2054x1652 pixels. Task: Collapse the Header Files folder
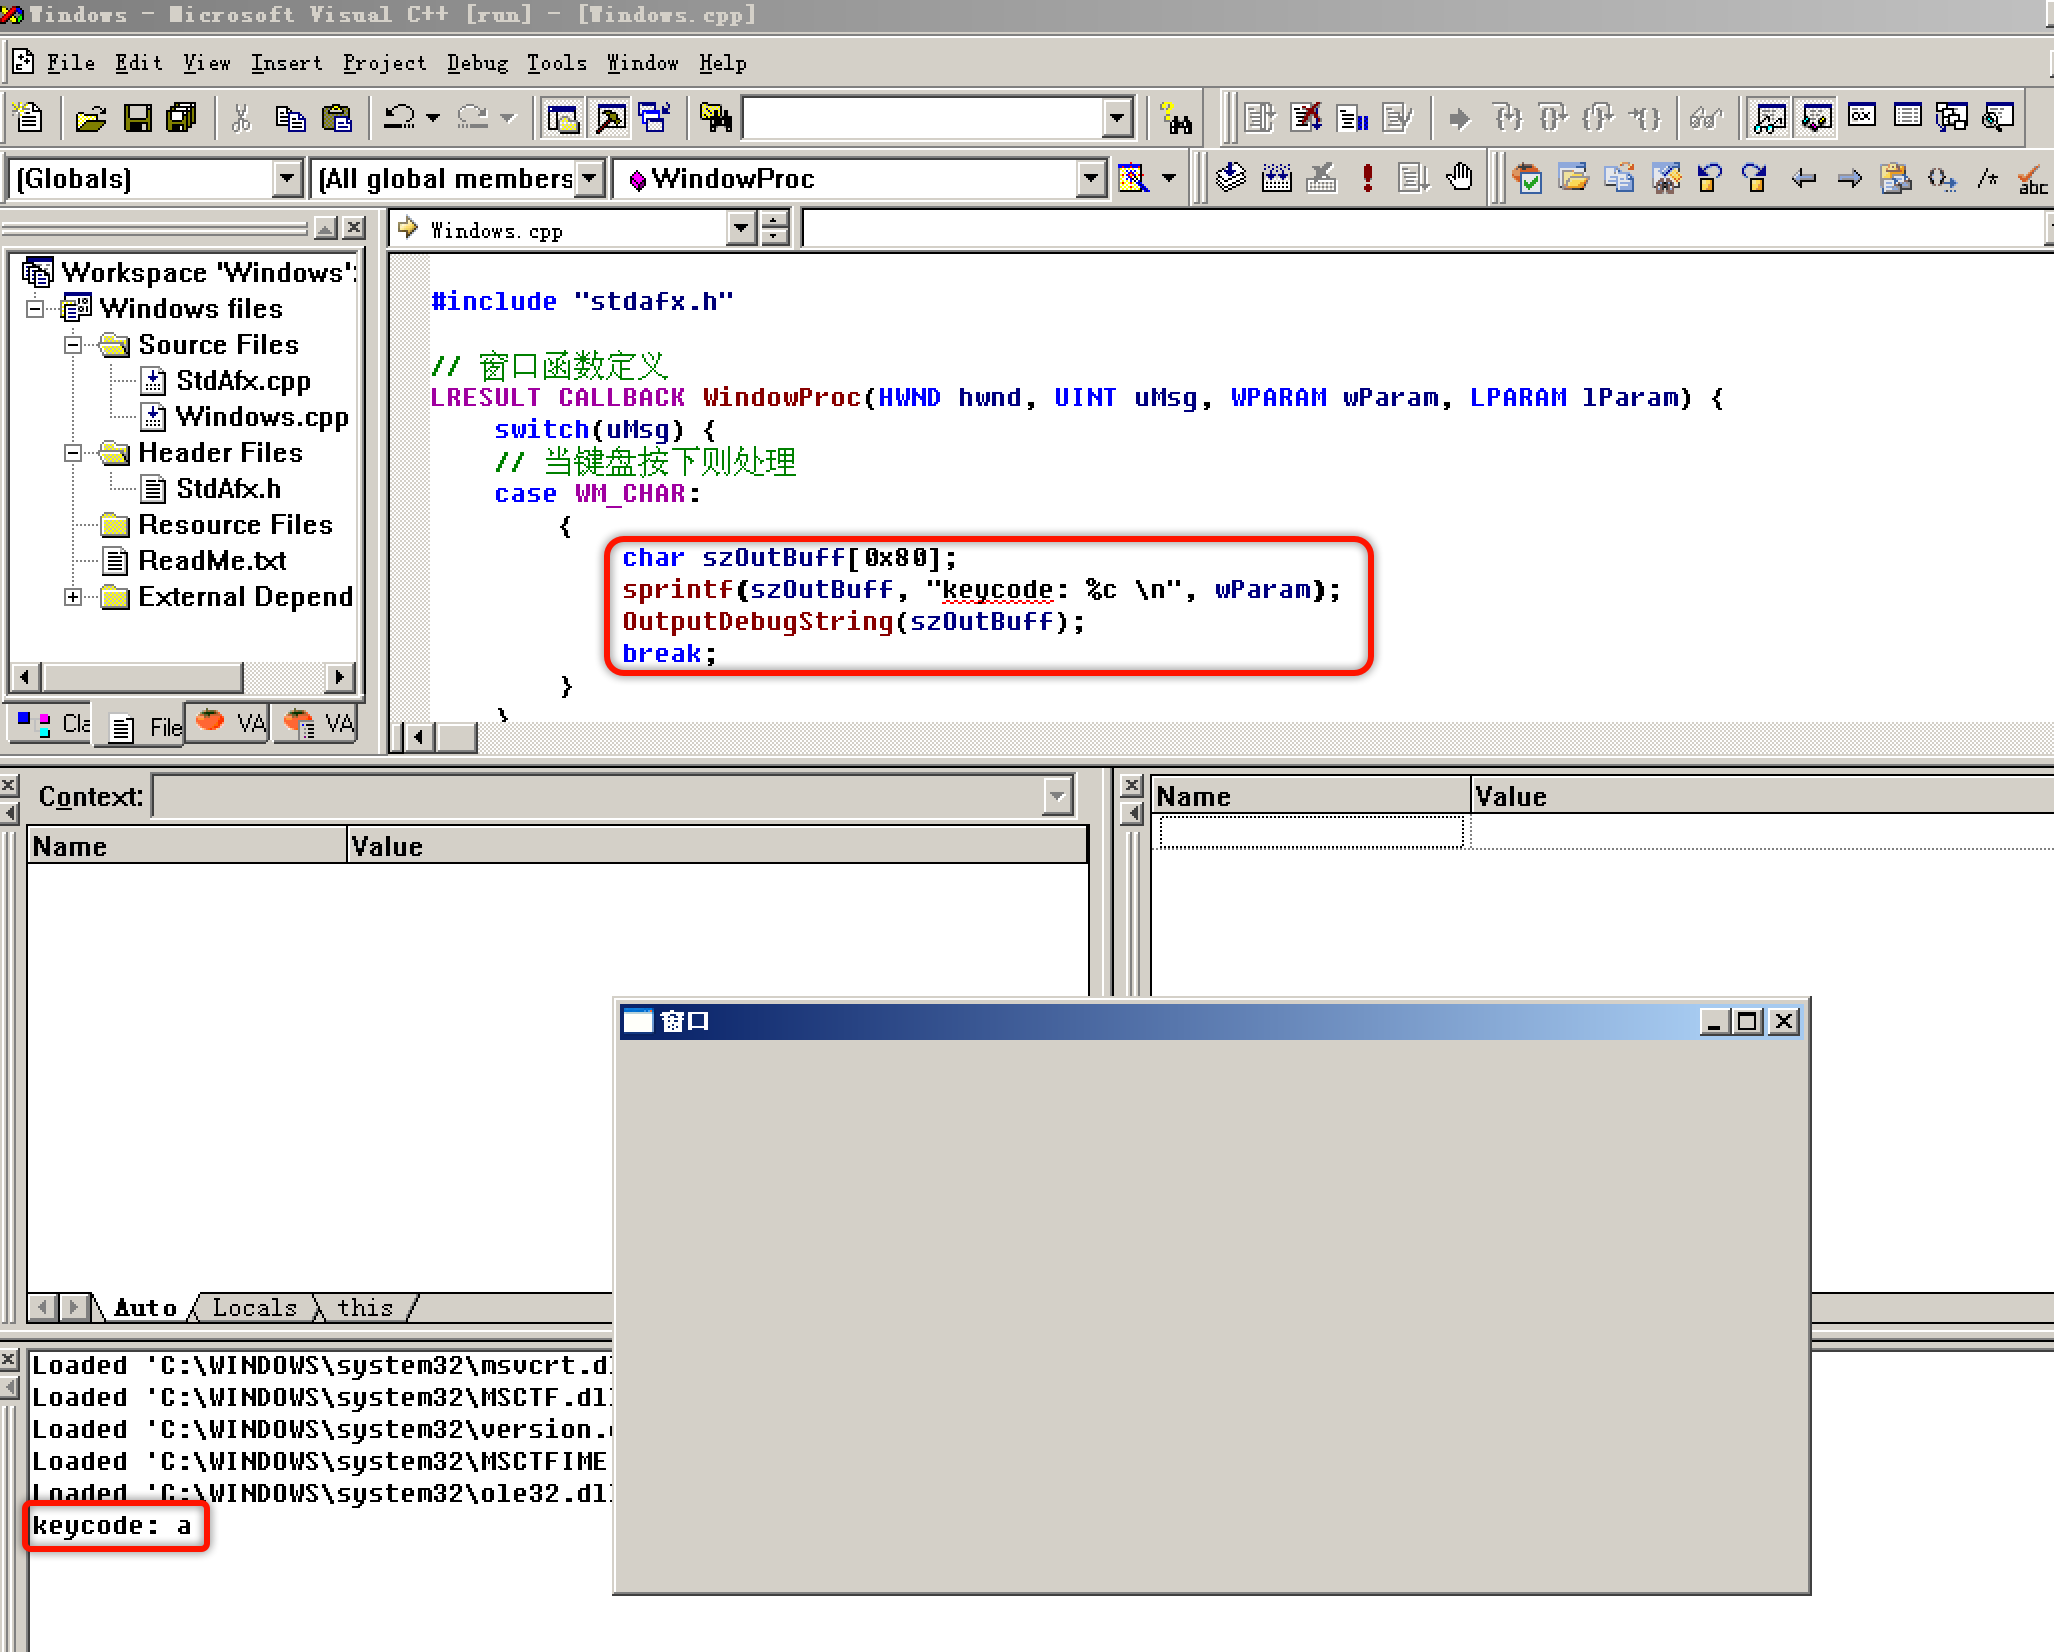click(x=73, y=453)
